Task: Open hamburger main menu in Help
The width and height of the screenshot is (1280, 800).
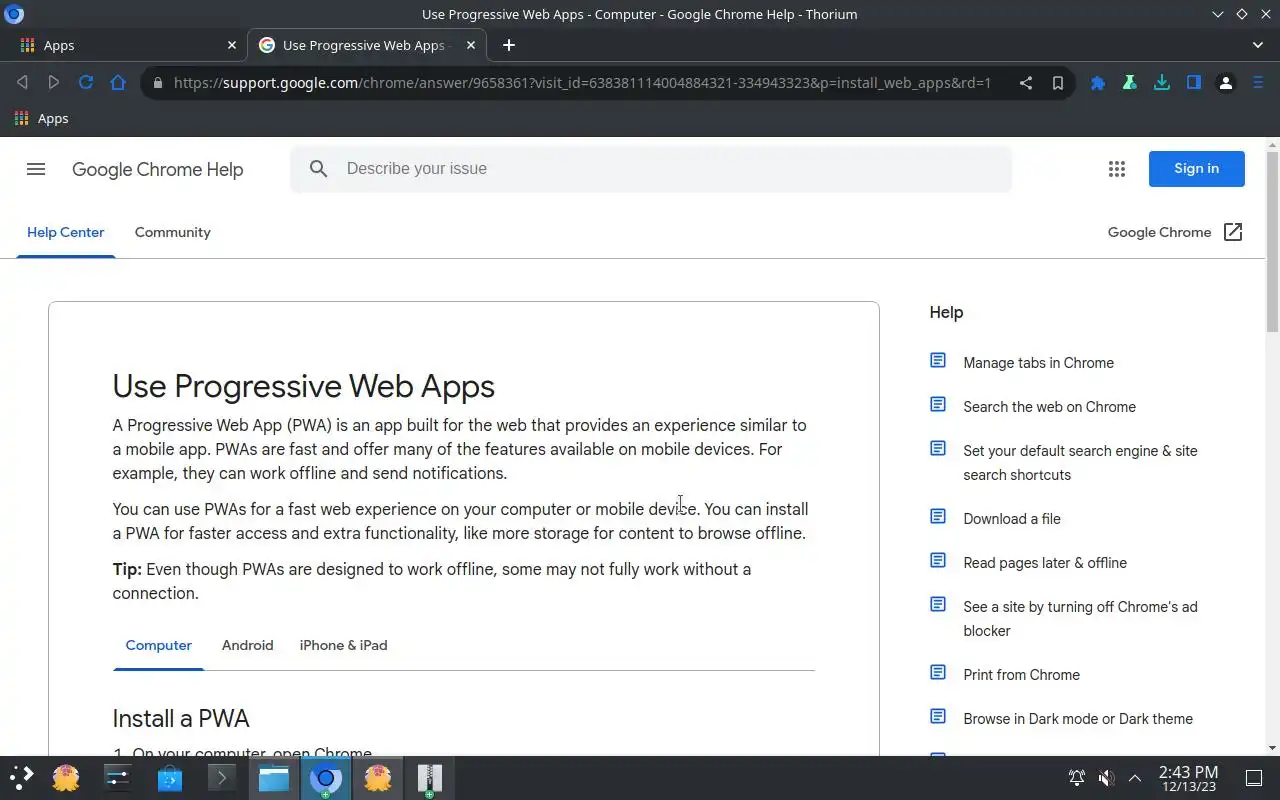Action: (x=36, y=169)
